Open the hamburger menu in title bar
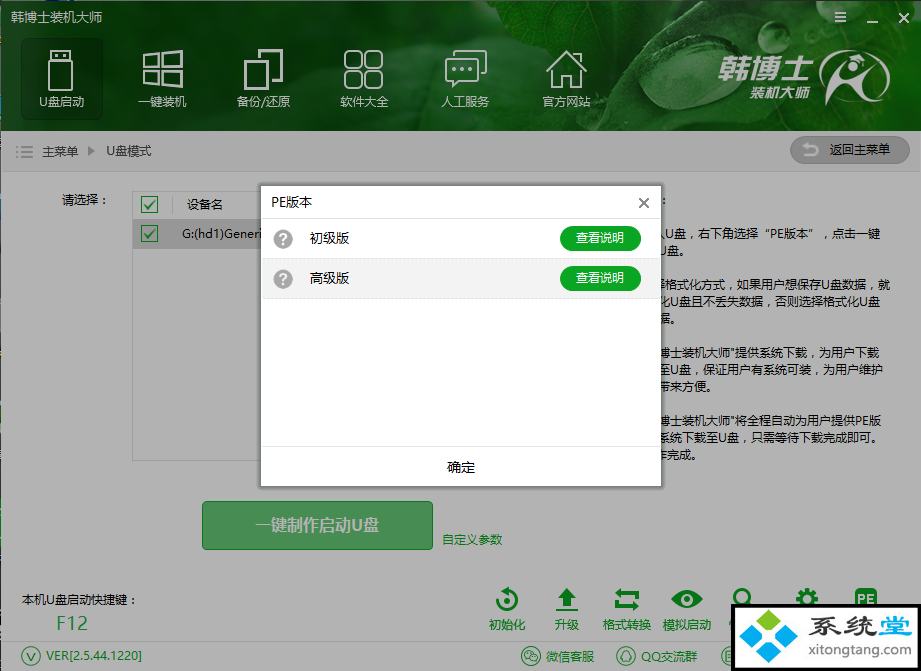The height and width of the screenshot is (671, 921). (841, 18)
